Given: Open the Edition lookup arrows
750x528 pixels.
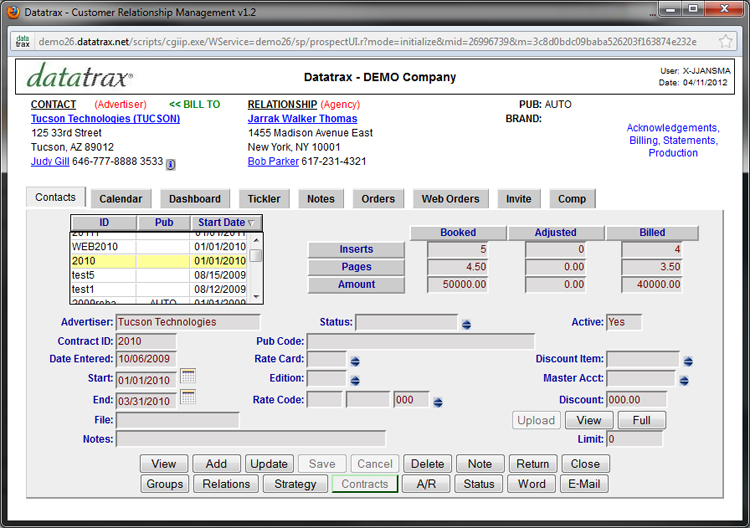Looking at the screenshot, I should (355, 381).
